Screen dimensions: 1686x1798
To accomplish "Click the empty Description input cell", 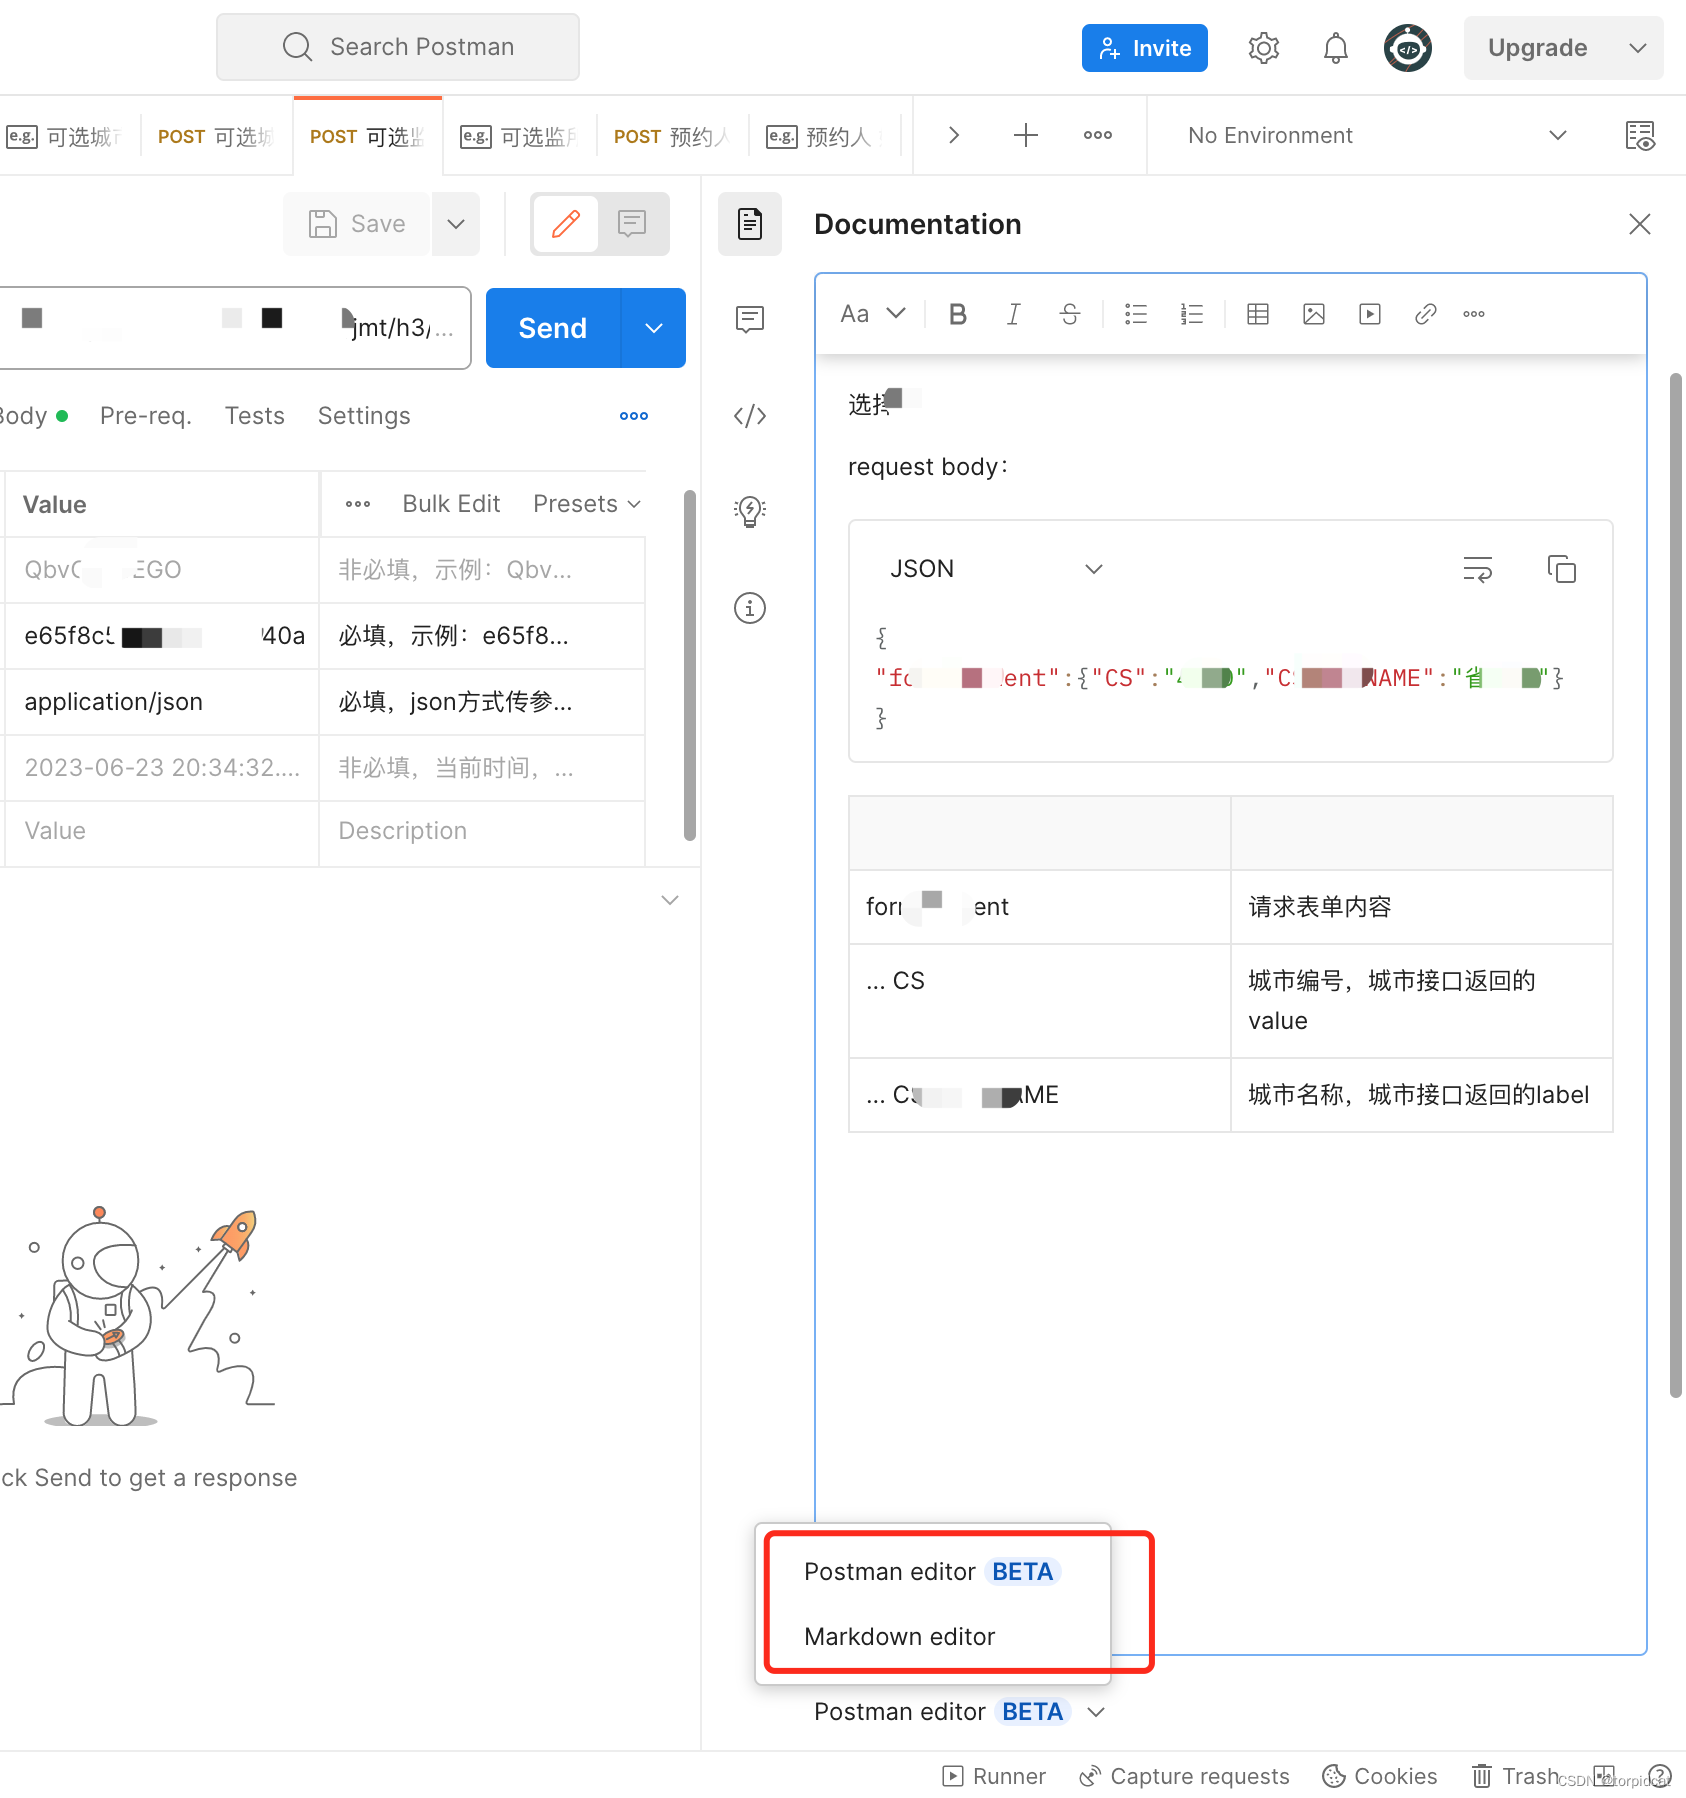I will point(482,831).
